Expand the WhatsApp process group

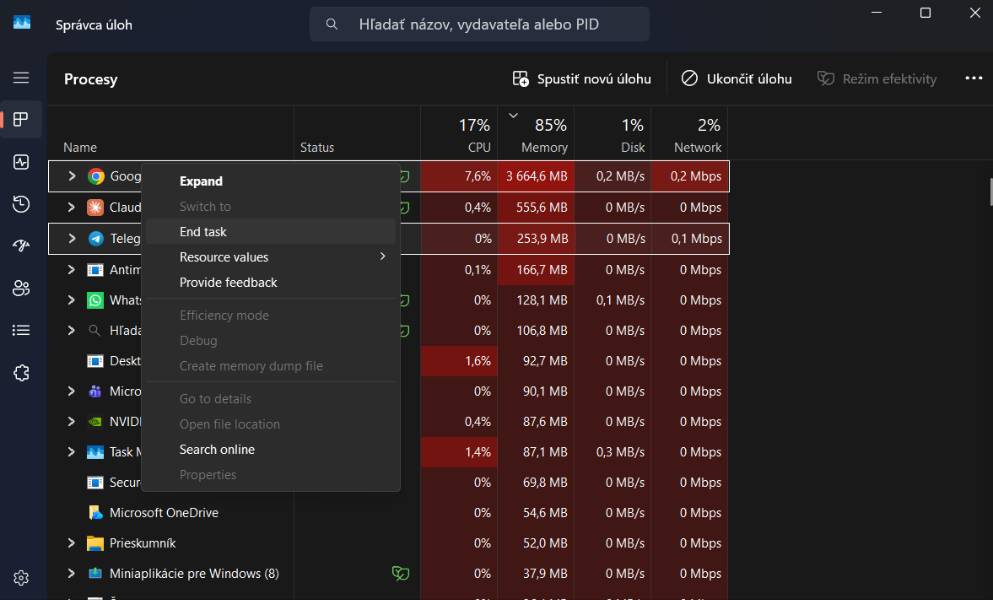click(x=72, y=300)
